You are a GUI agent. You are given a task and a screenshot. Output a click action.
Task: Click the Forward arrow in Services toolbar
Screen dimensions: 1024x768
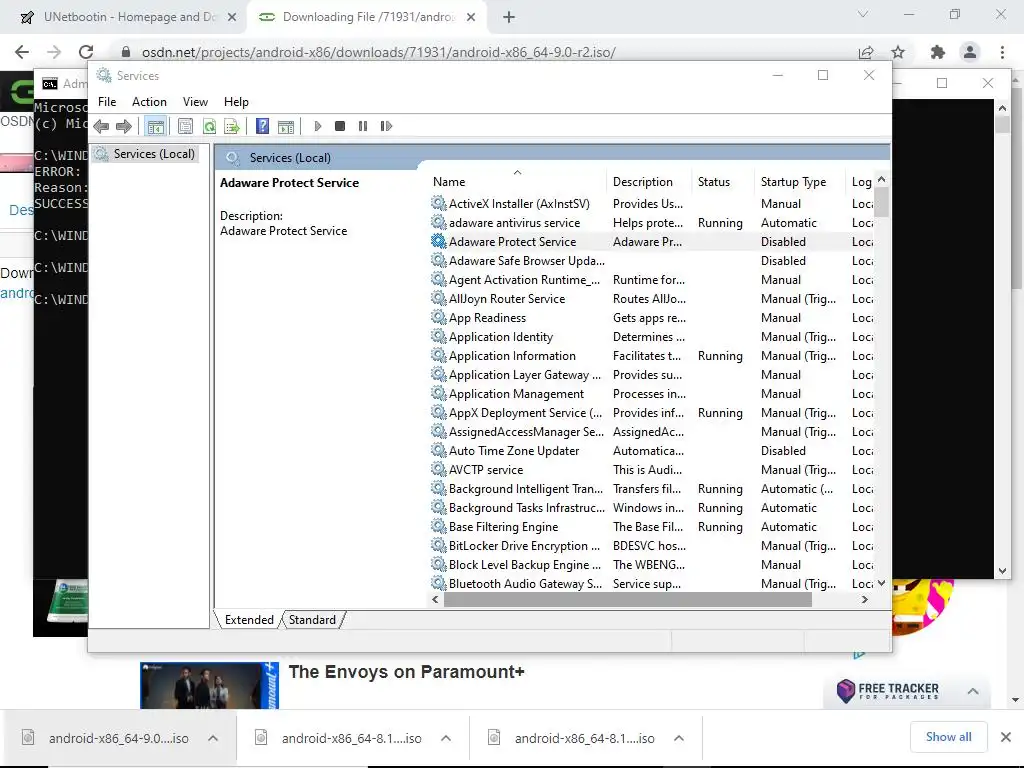[123, 126]
